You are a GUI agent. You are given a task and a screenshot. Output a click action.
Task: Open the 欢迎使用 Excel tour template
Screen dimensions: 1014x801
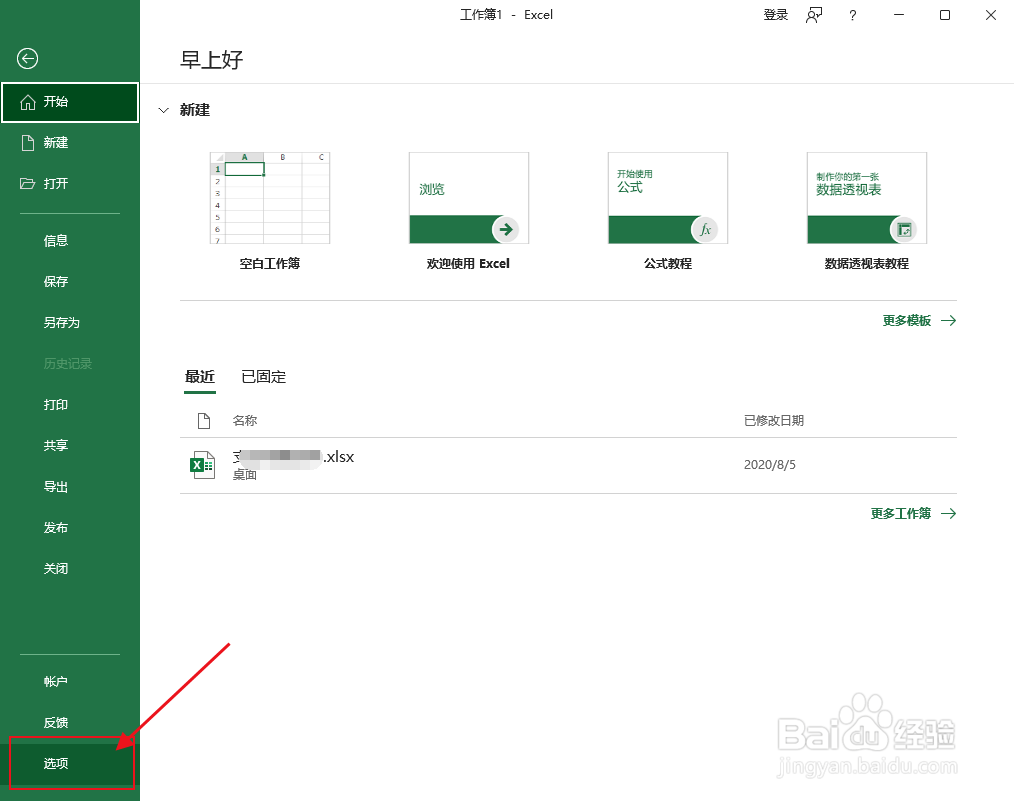coord(469,198)
